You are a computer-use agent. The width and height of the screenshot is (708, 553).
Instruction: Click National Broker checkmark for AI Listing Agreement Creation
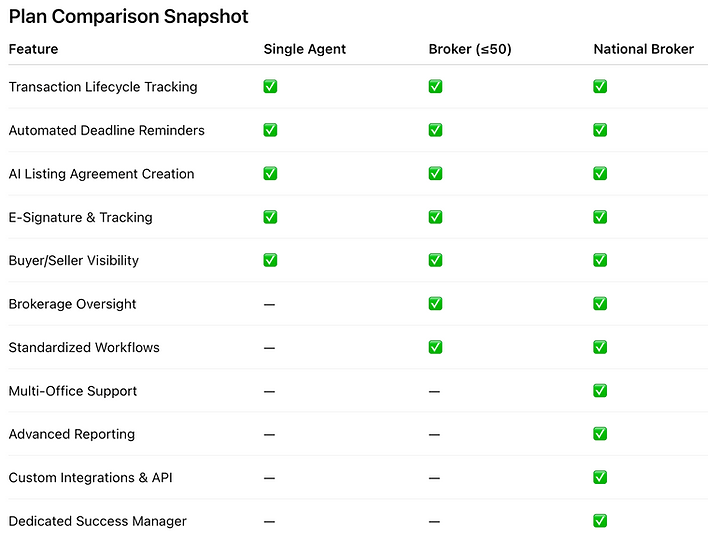[x=600, y=174]
